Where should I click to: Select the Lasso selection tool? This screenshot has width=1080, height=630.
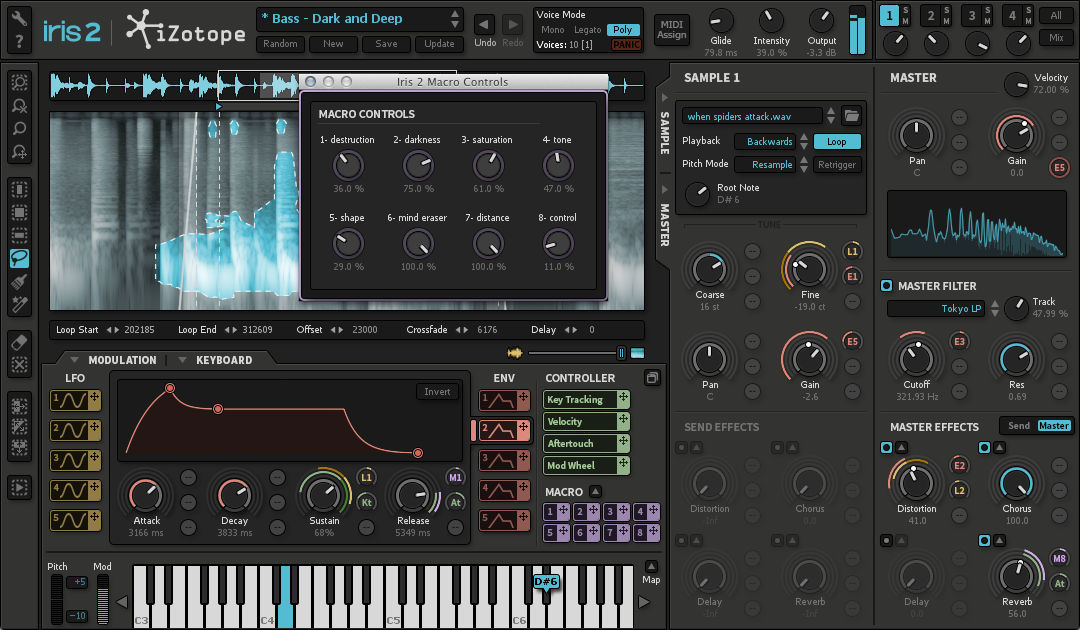(19, 258)
